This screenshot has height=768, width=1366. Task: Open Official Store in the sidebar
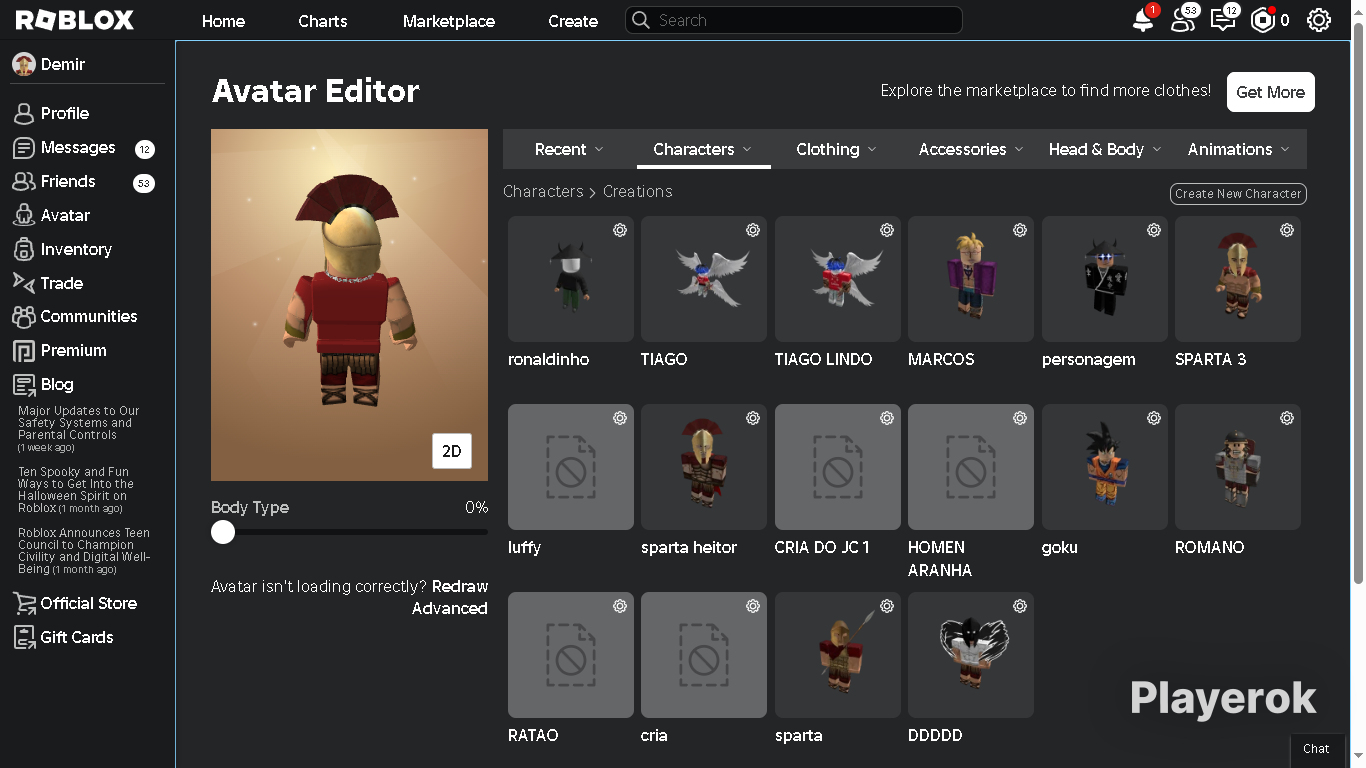pos(87,603)
